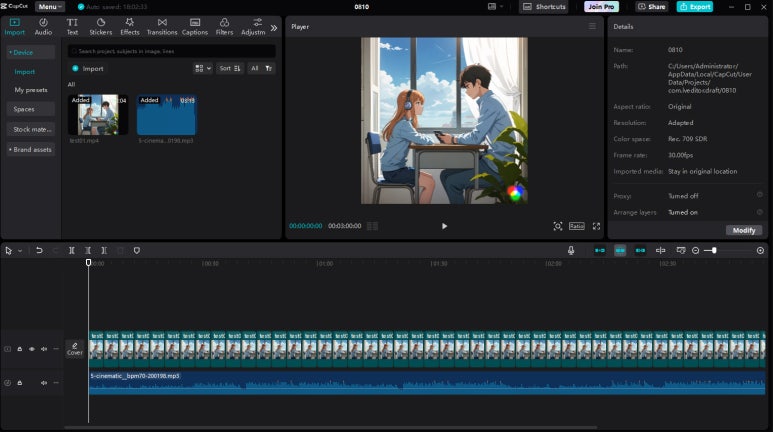The width and height of the screenshot is (773, 432).
Task: Toggle preview grid view beside timecode
Action: 372,226
